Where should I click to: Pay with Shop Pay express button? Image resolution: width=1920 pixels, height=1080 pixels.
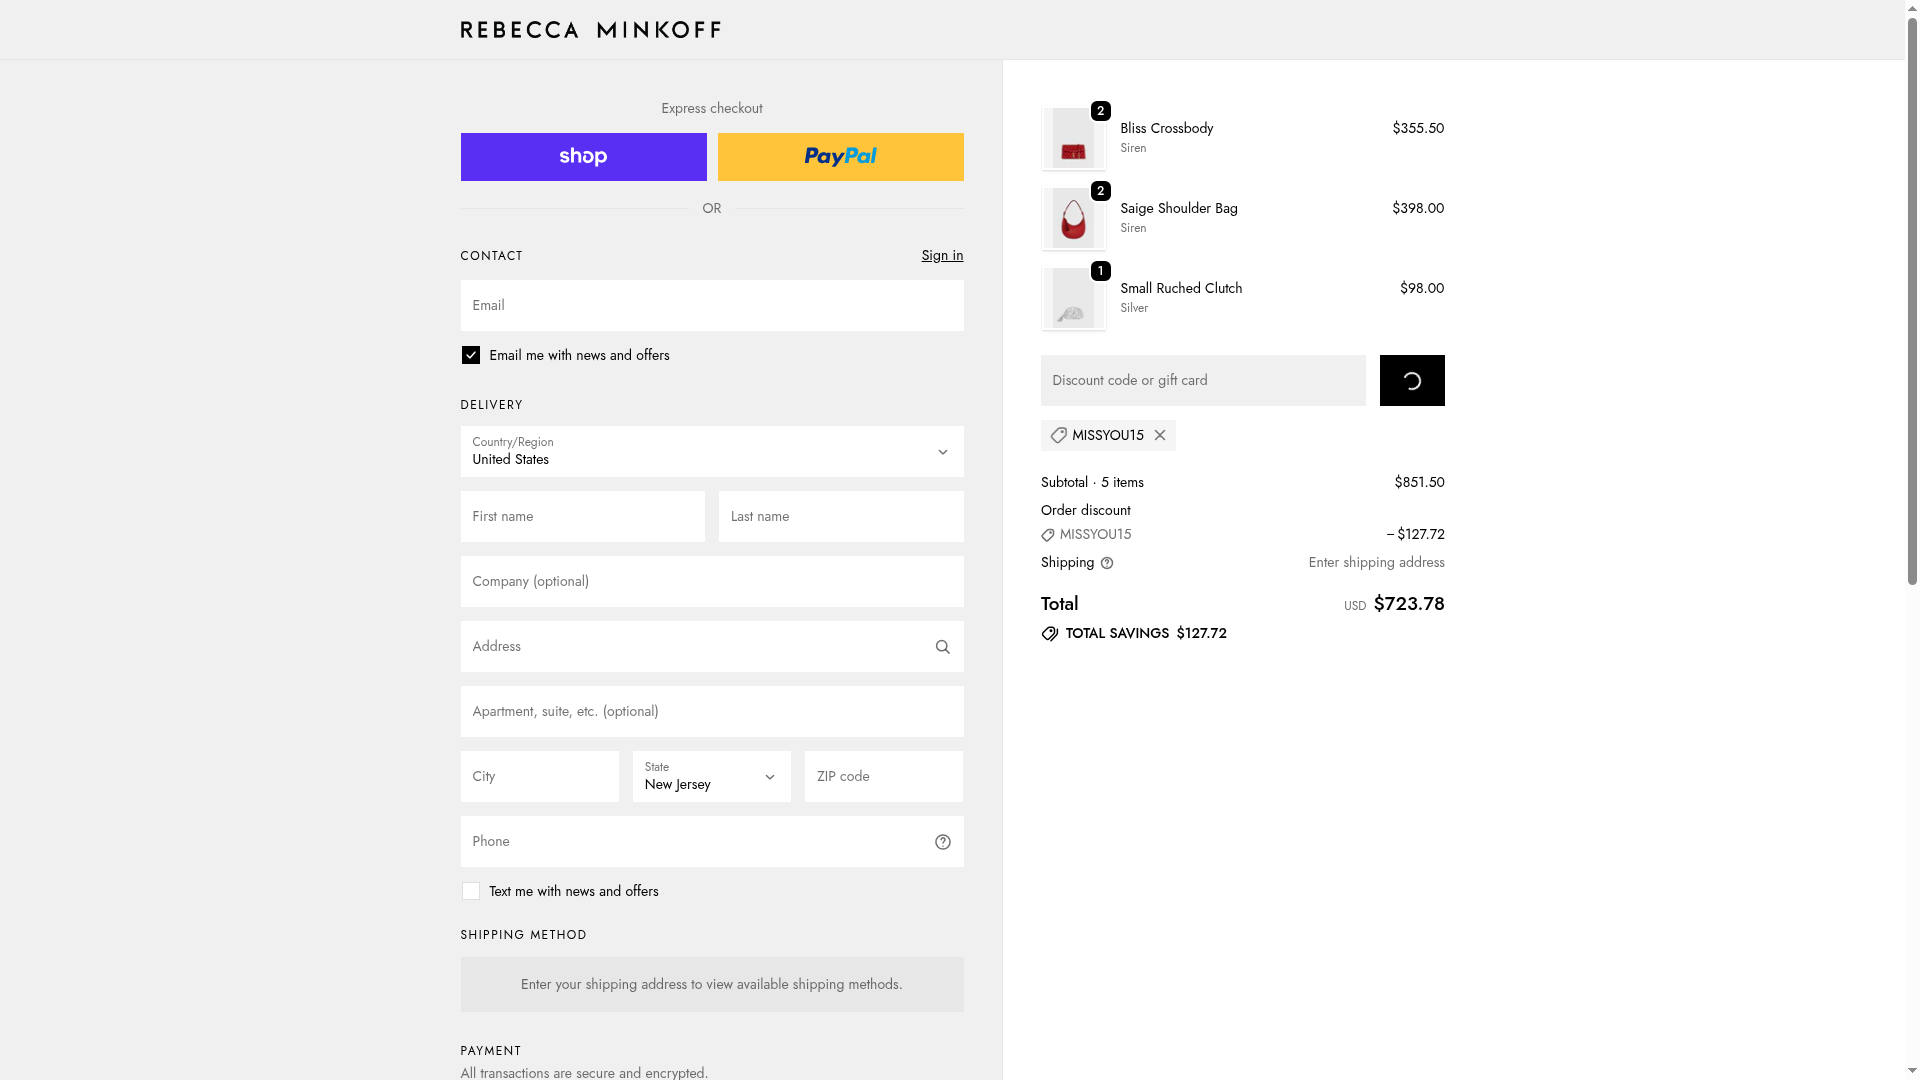(x=583, y=157)
